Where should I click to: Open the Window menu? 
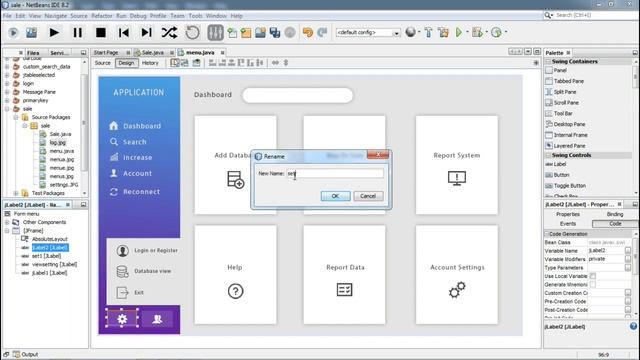point(216,16)
